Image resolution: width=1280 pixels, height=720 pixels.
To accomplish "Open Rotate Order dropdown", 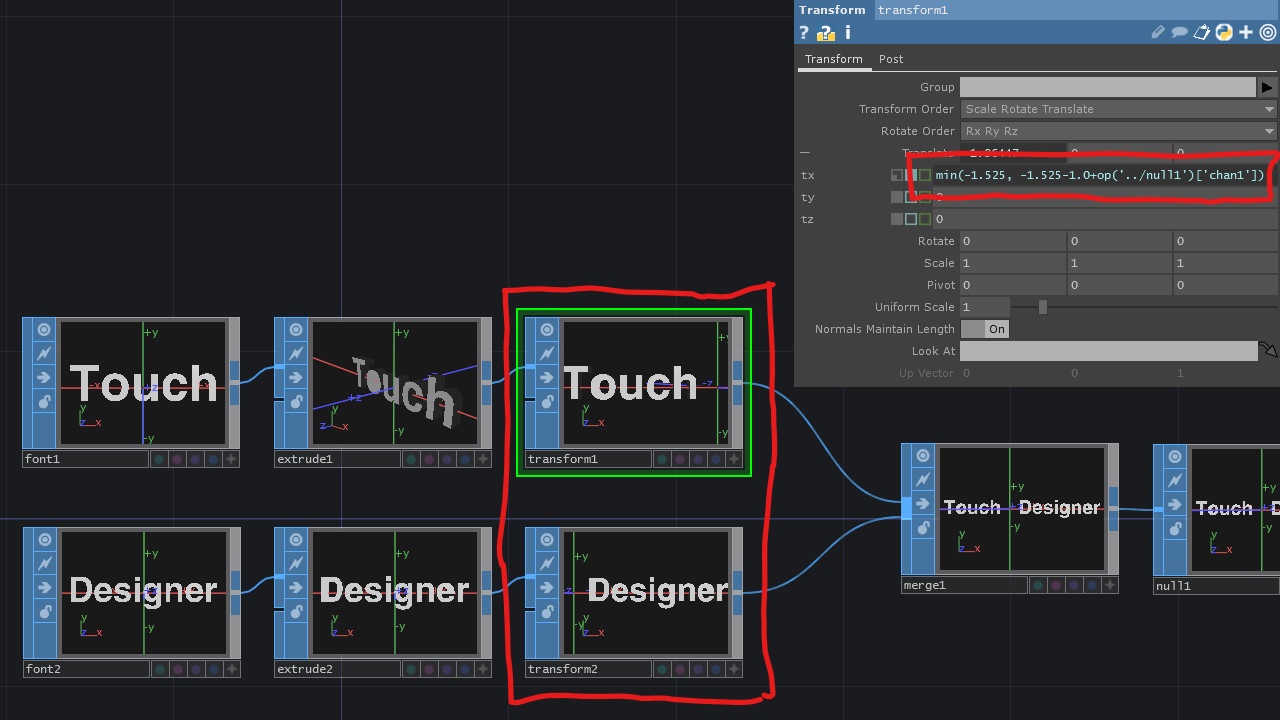I will coord(1118,131).
